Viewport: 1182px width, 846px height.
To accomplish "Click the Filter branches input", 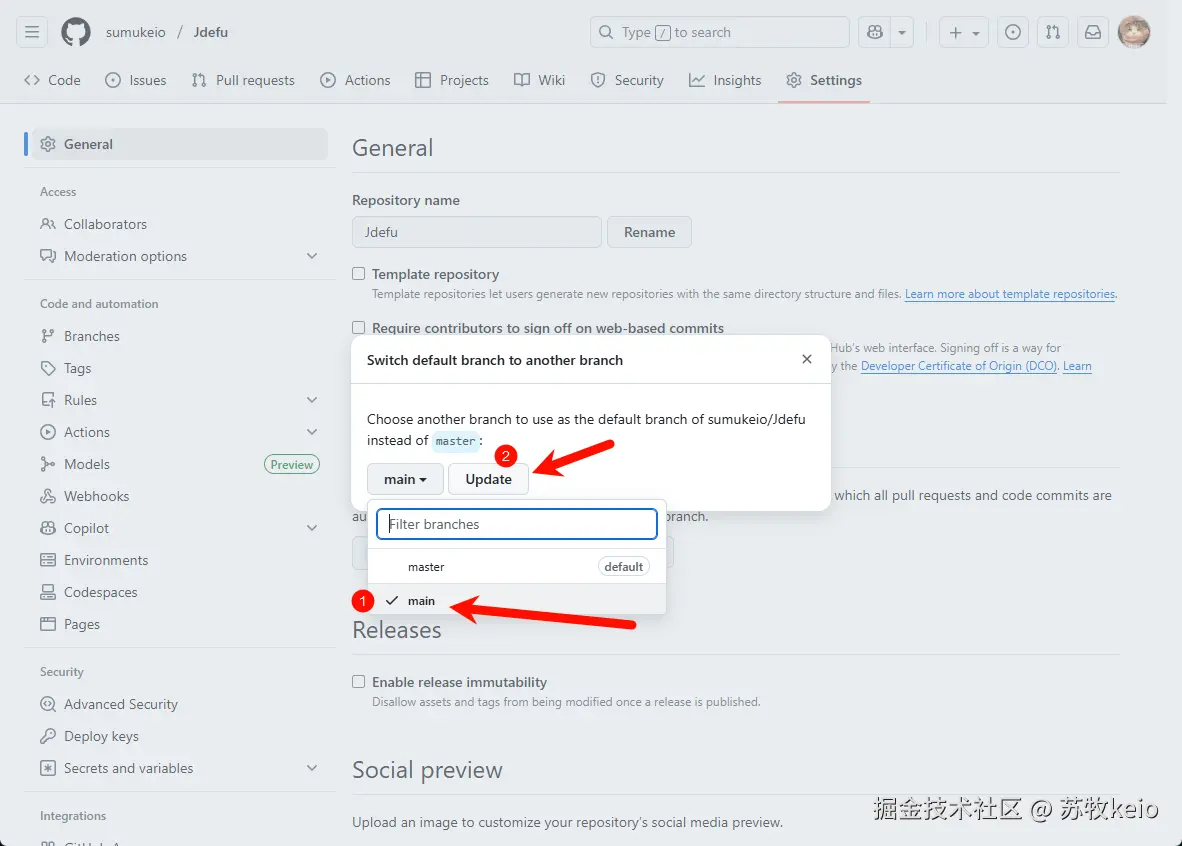I will point(516,524).
